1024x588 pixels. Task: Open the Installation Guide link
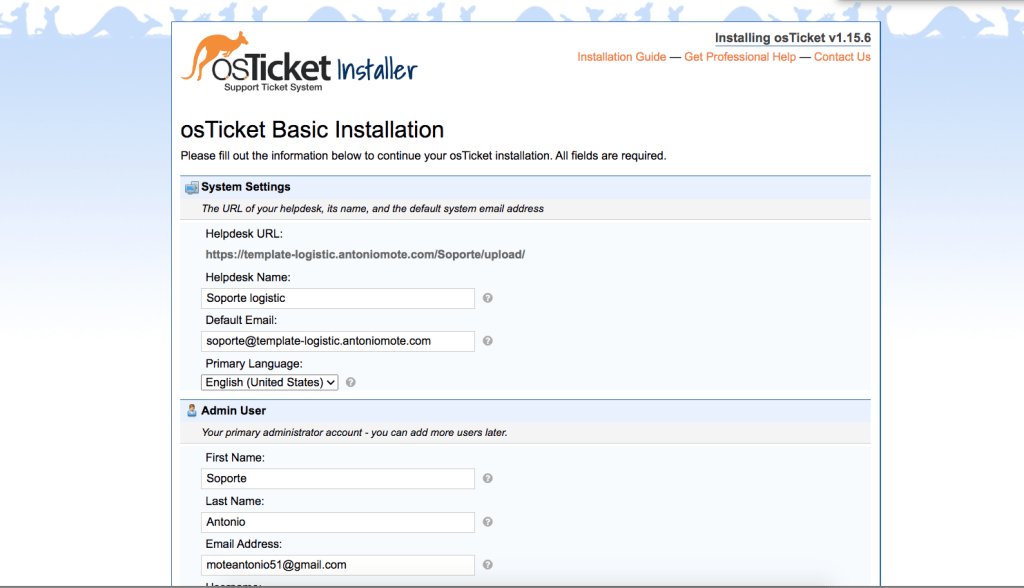click(x=621, y=57)
